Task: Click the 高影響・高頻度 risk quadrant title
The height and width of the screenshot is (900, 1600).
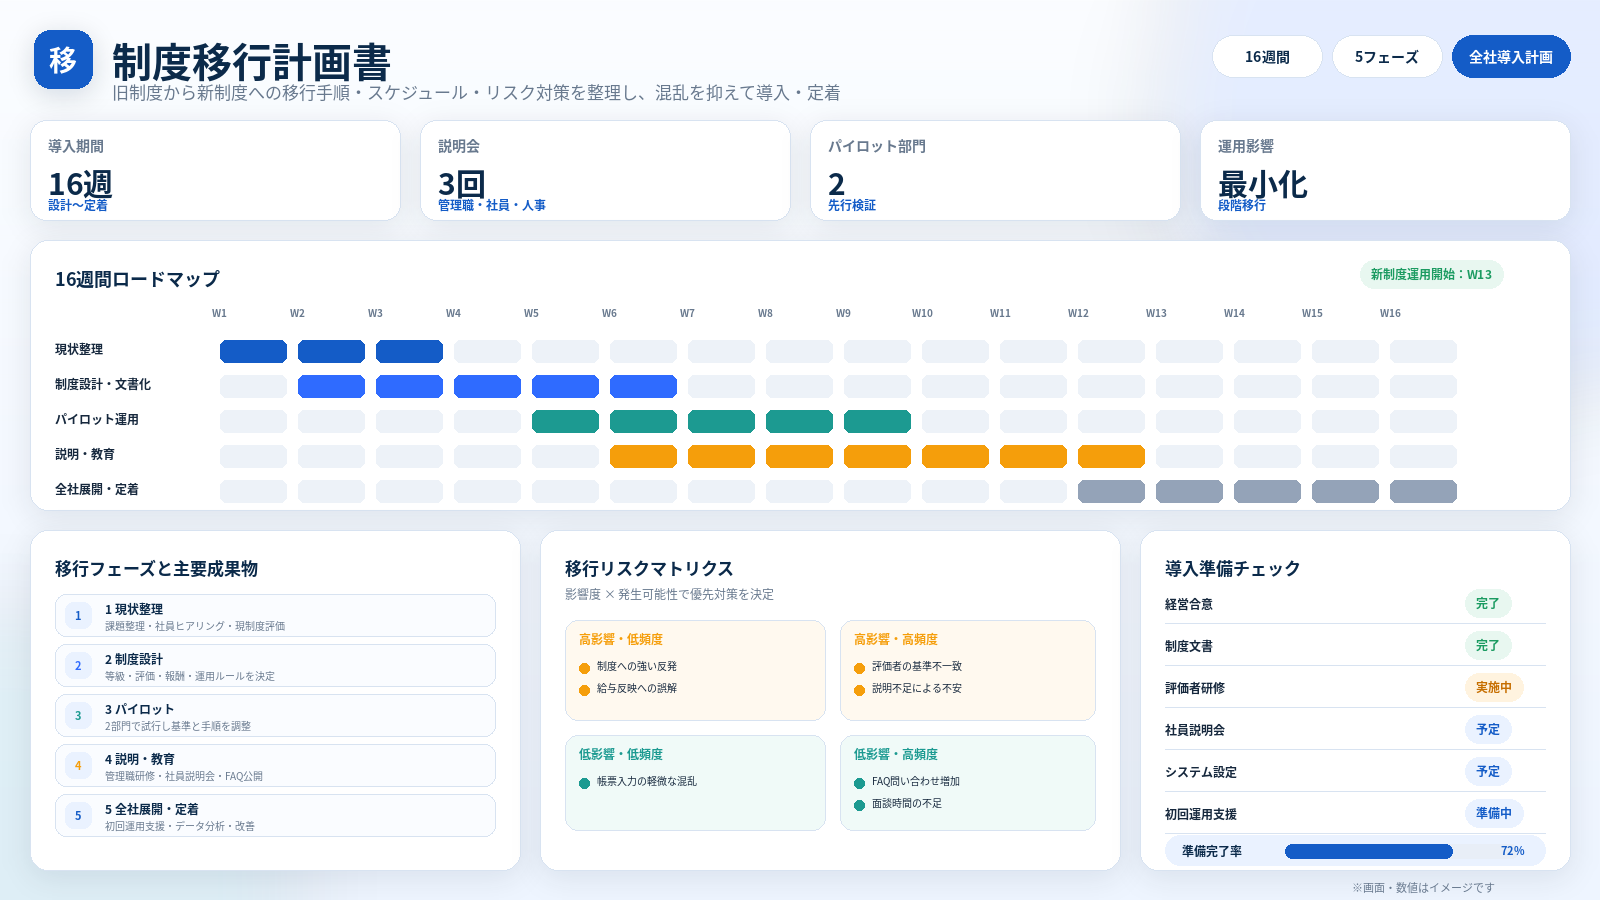Action: point(896,639)
